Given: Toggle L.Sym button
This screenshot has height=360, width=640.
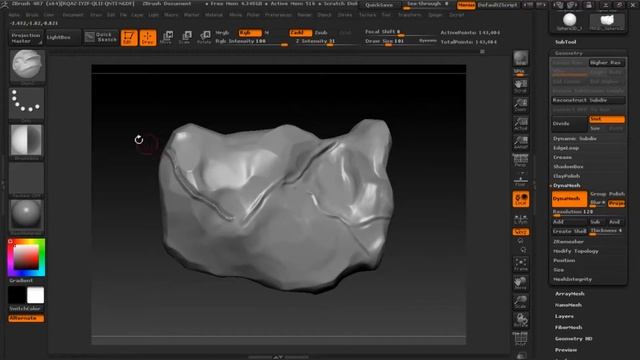Looking at the screenshot, I should (x=520, y=219).
